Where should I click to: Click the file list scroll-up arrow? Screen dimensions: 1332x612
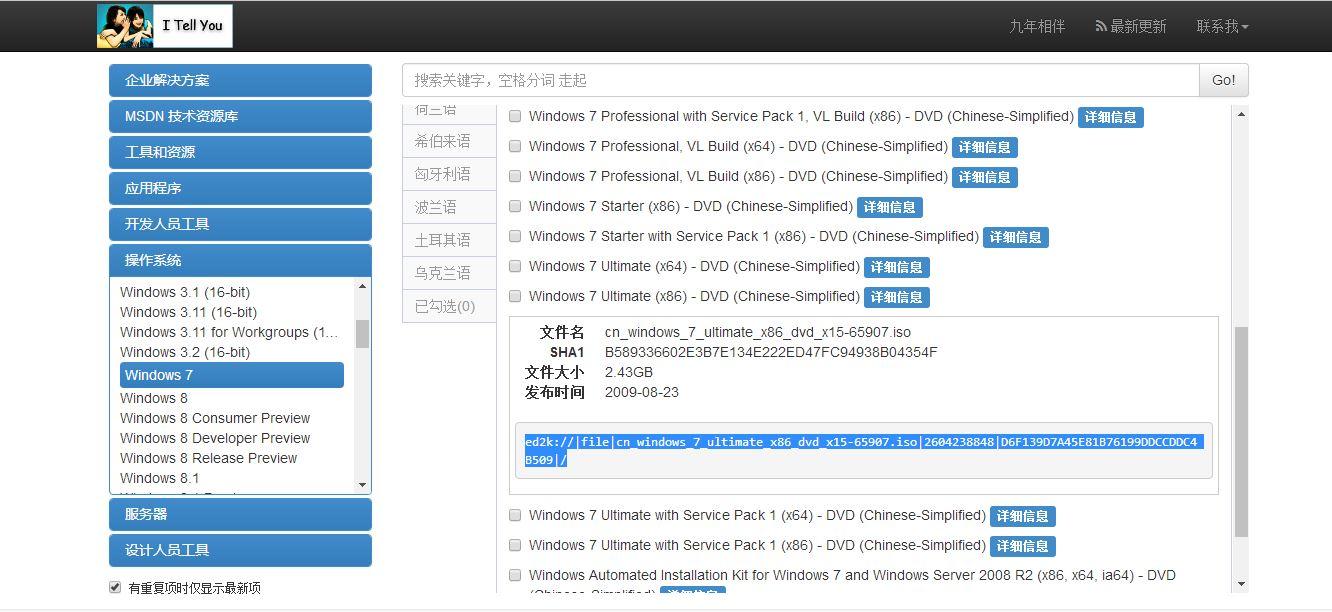point(1241,115)
